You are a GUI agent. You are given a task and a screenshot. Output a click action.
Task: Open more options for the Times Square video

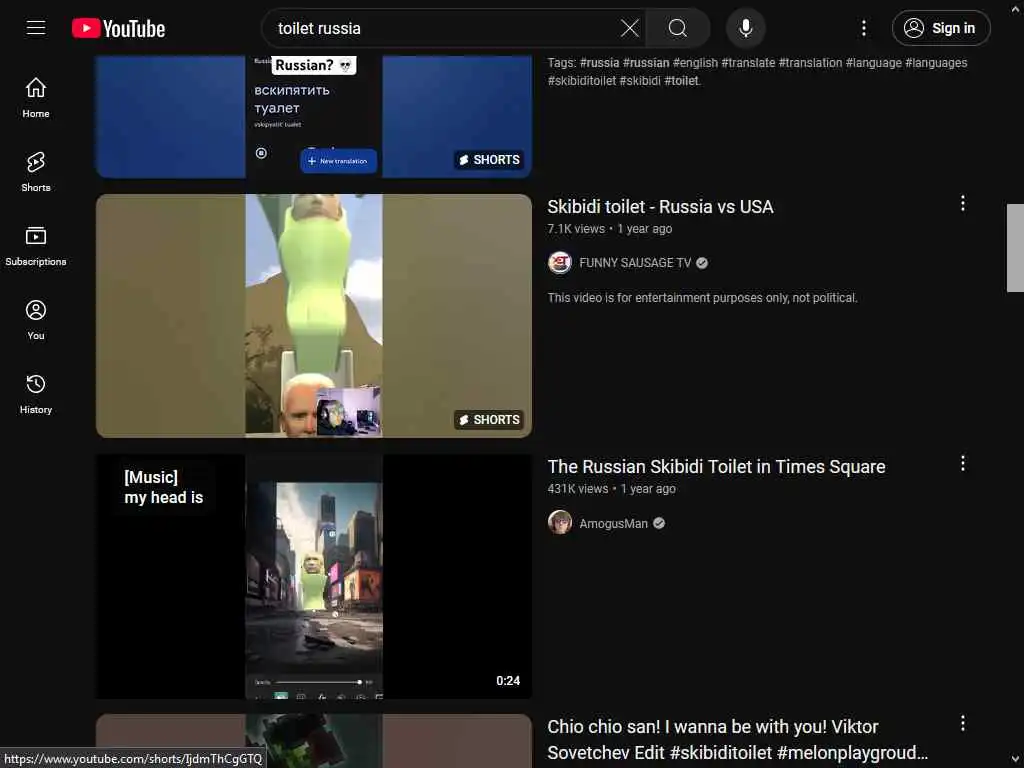click(x=962, y=464)
